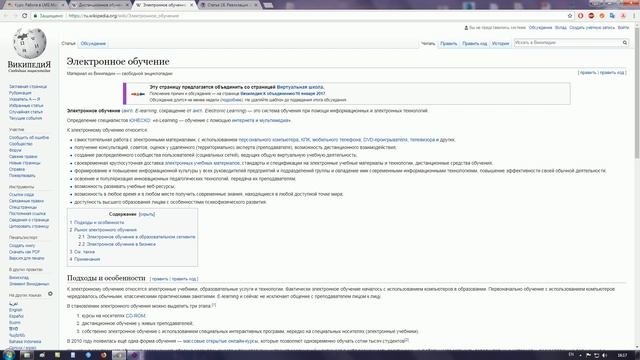Collapse contents with the скрыть toggle
This screenshot has height=360, width=640.
147,214
